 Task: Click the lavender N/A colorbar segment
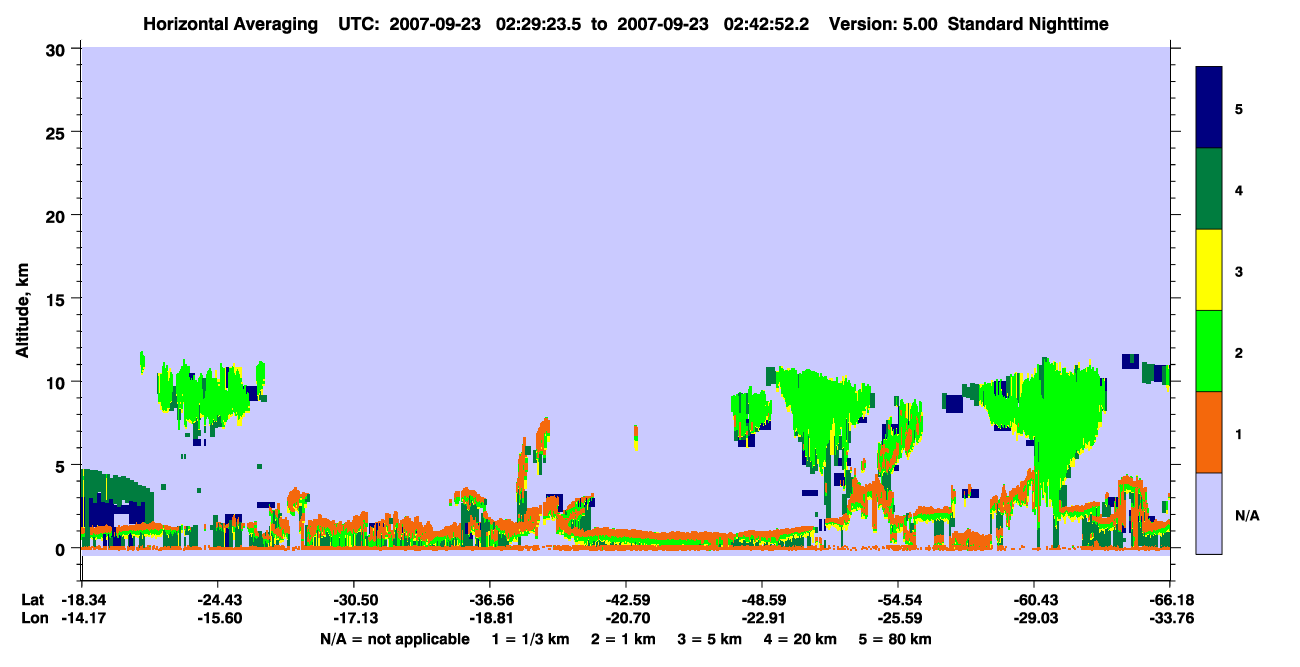1209,513
